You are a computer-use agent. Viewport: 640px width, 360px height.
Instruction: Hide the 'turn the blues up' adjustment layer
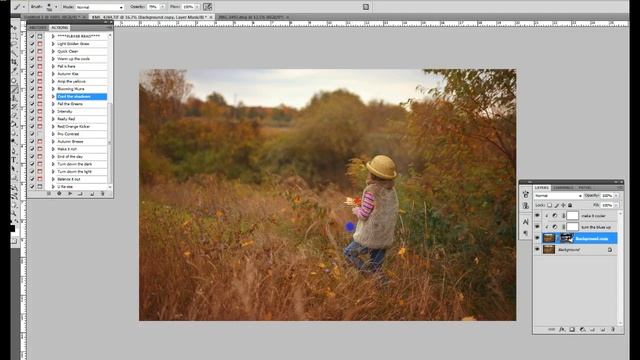click(537, 227)
